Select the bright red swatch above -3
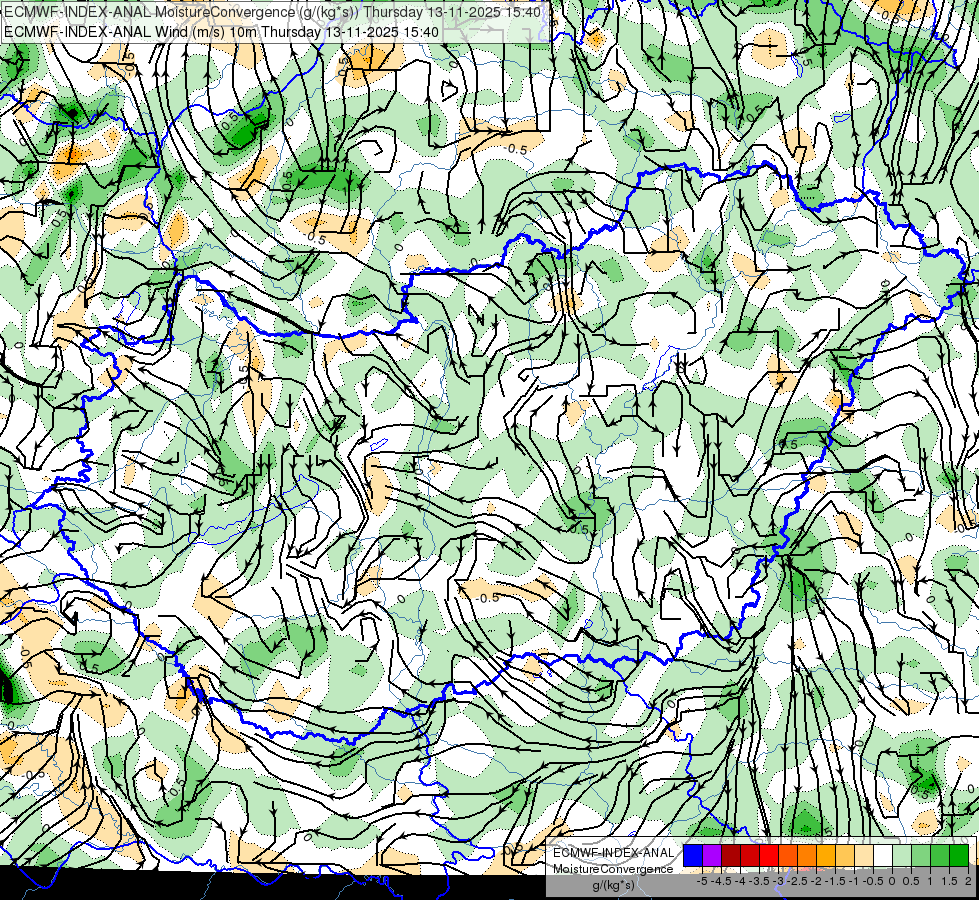Image resolution: width=979 pixels, height=900 pixels. click(x=769, y=855)
